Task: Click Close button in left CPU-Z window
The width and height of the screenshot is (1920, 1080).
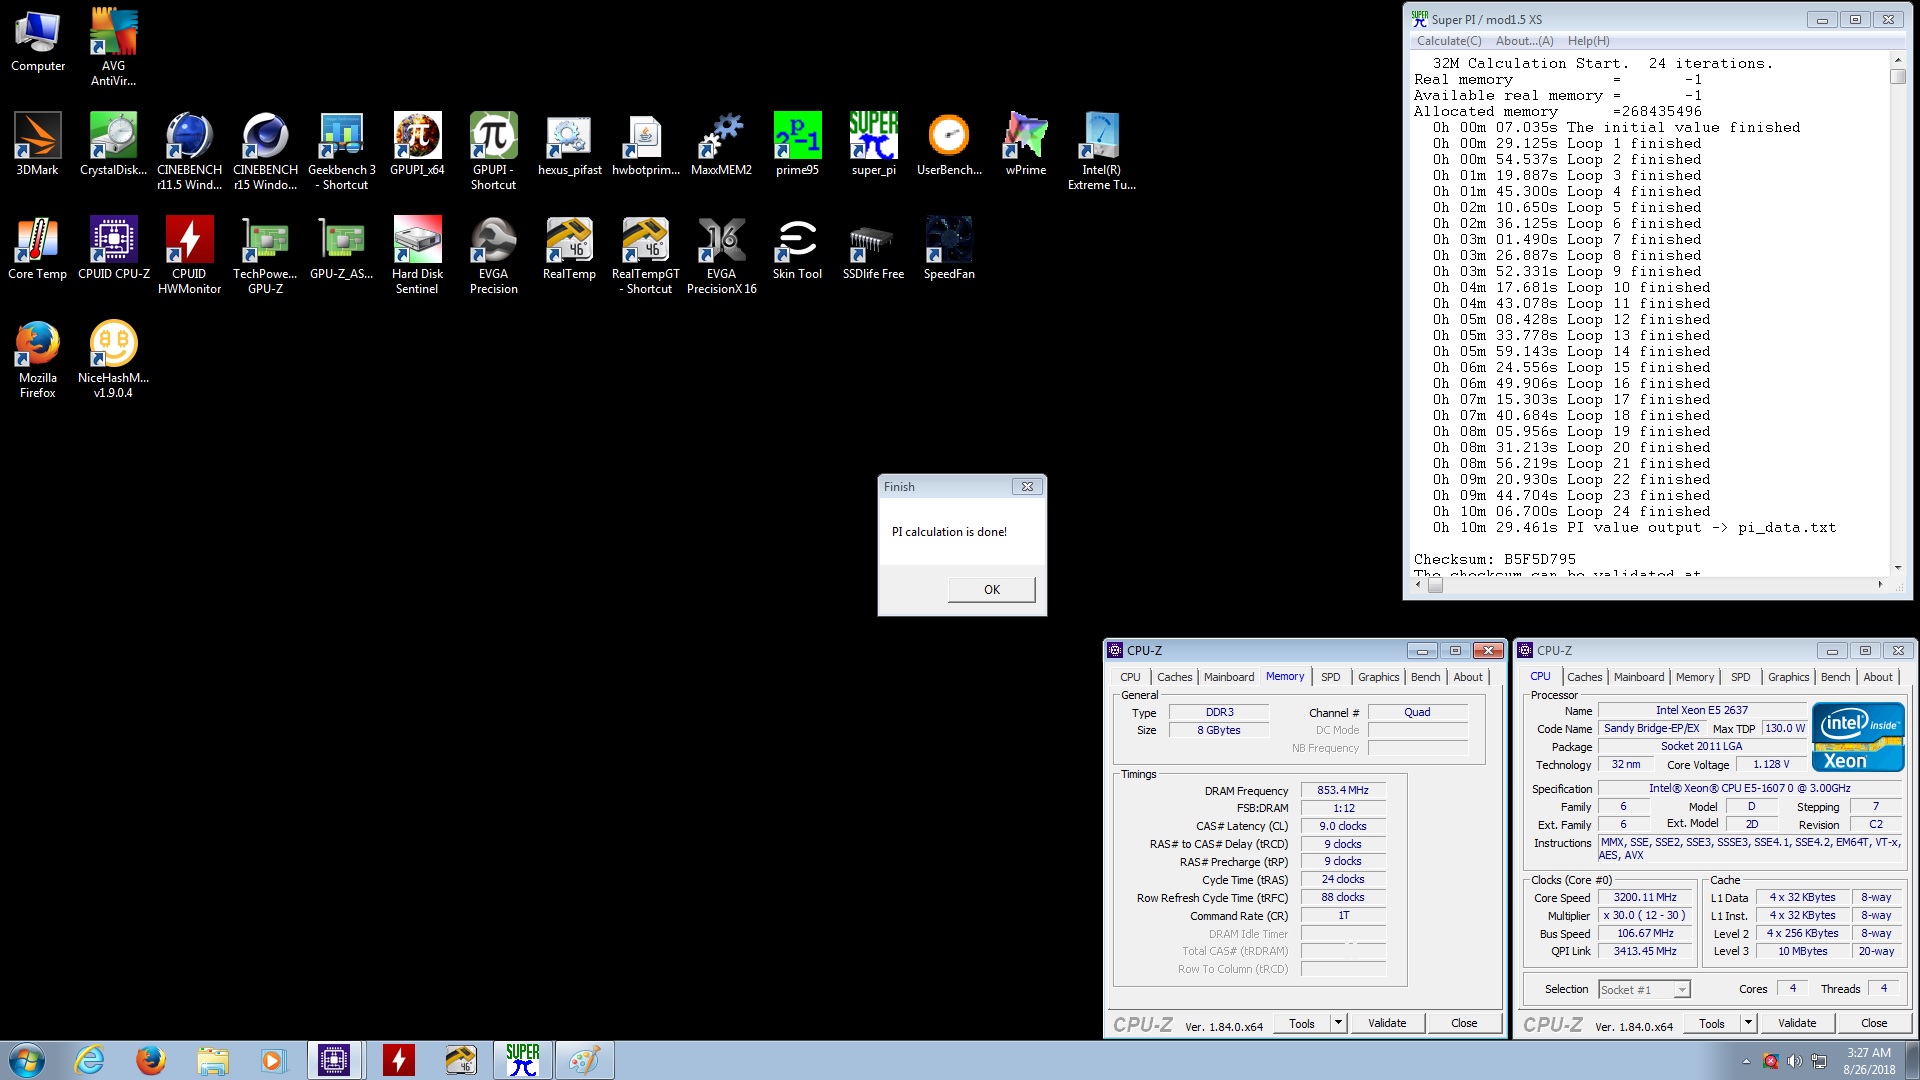Action: pos(1464,1023)
